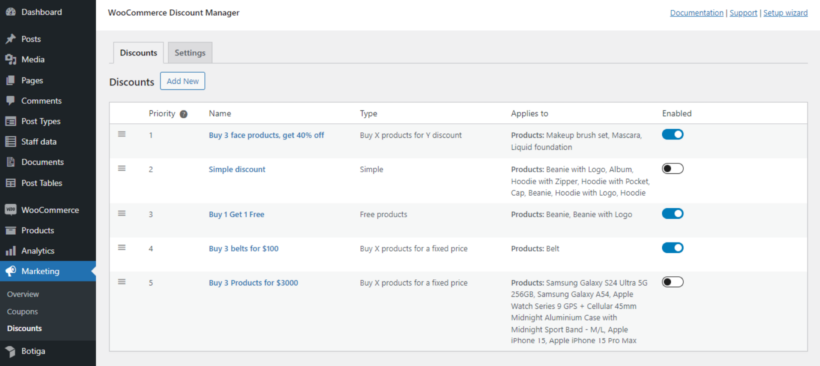Open the Documentation link
Screen dimensions: 820x366
click(697, 13)
